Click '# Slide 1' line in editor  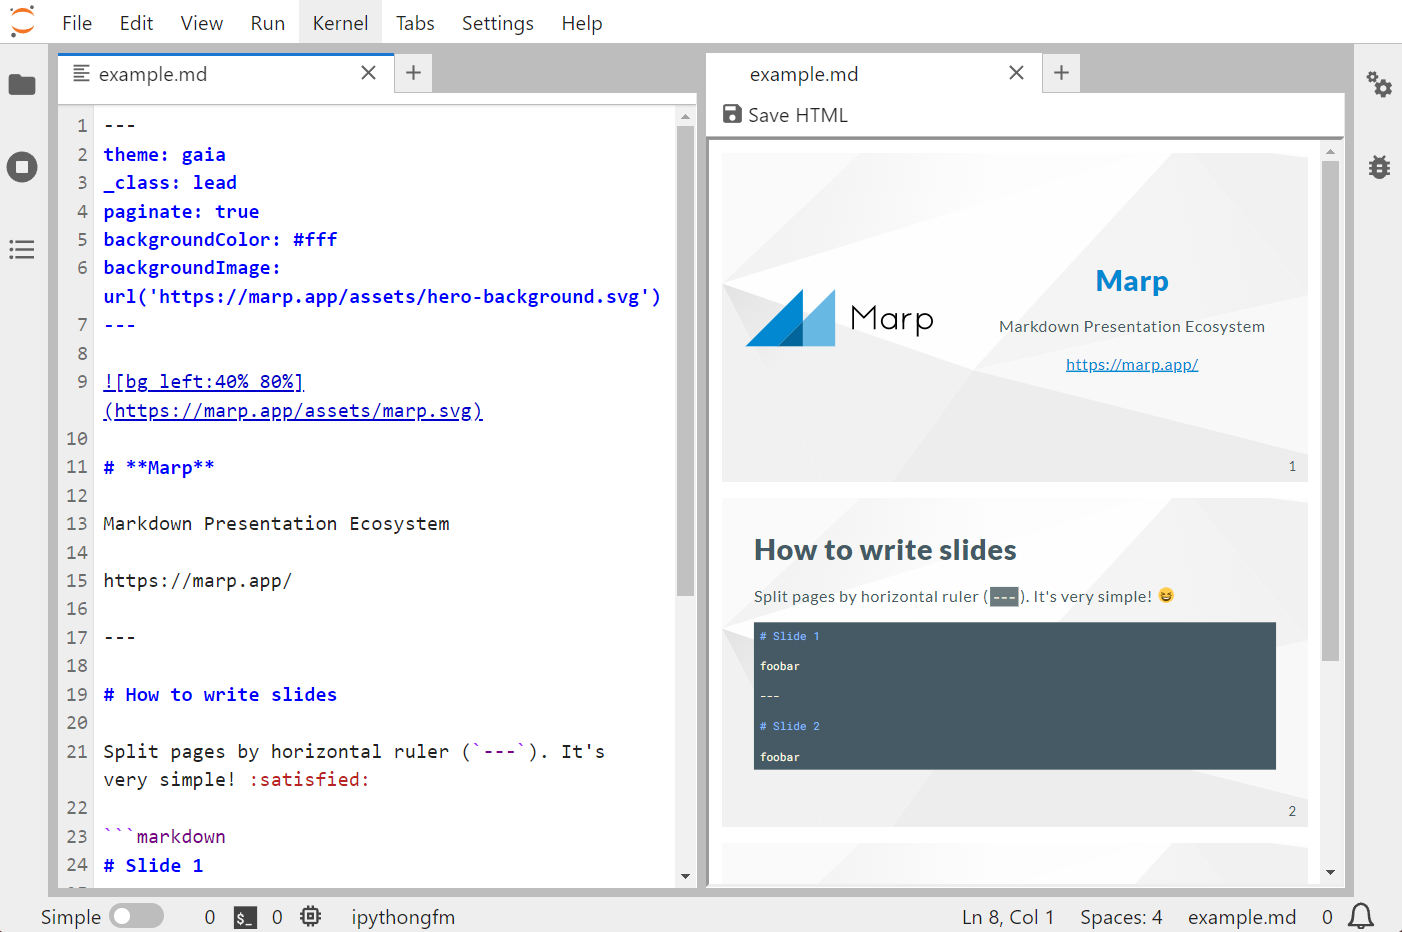[x=153, y=865]
